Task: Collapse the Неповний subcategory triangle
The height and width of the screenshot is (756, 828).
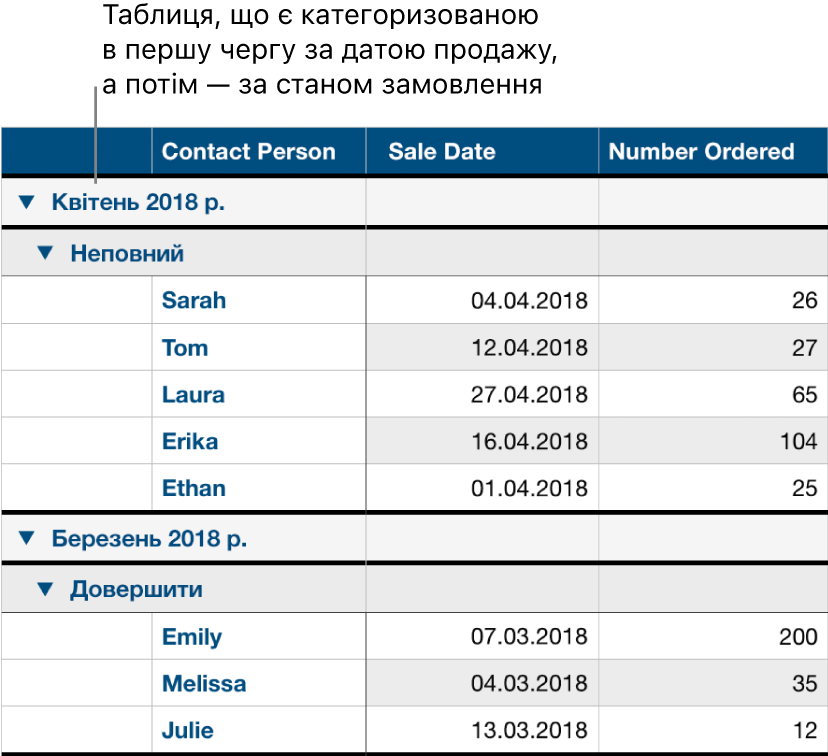Action: click(x=44, y=254)
